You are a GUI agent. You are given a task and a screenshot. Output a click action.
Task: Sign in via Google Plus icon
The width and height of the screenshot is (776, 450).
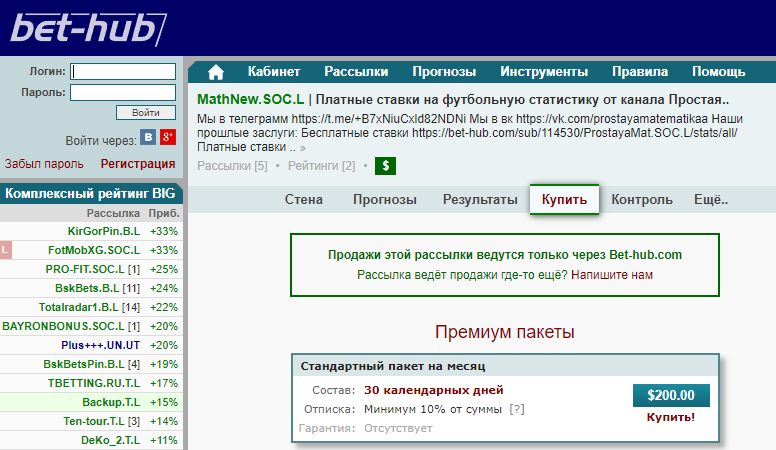(x=168, y=137)
